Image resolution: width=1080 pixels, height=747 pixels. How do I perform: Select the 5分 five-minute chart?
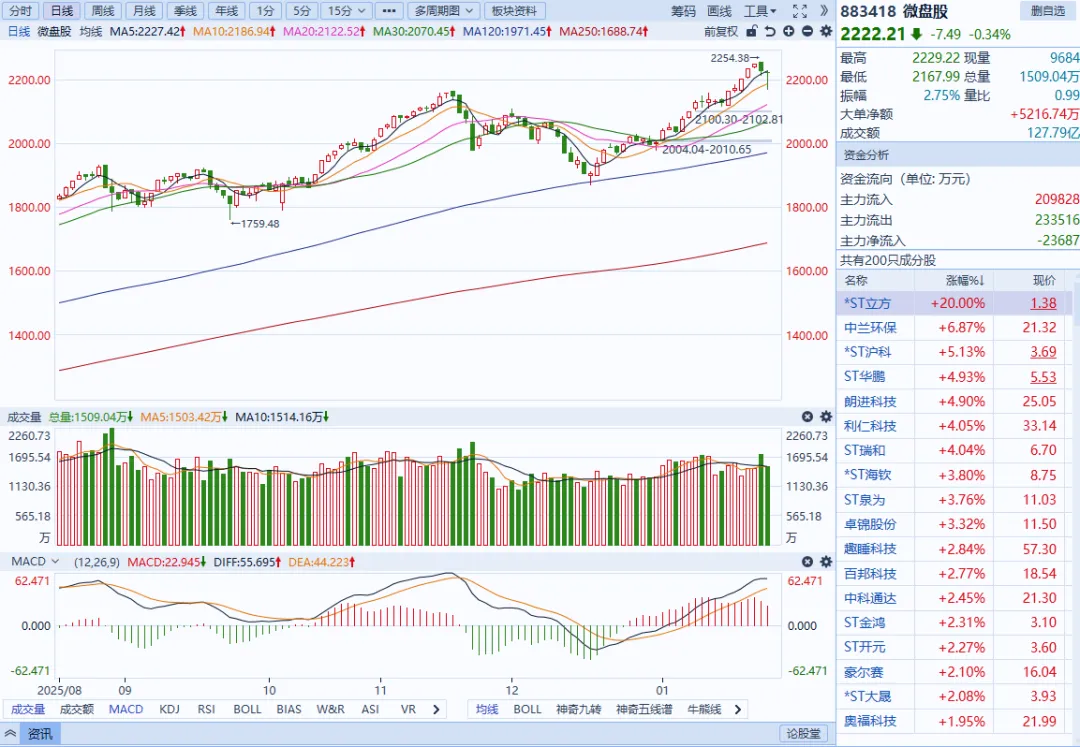(x=302, y=11)
